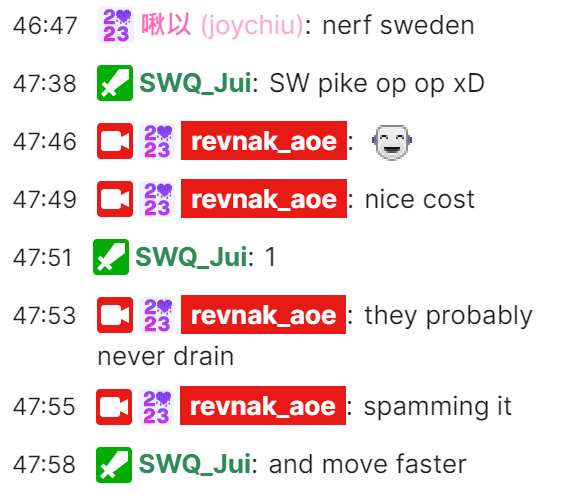Viewport: 582px width, 502px height.
Task: Click revnak_aoe username at 47:46
Action: 264,141
